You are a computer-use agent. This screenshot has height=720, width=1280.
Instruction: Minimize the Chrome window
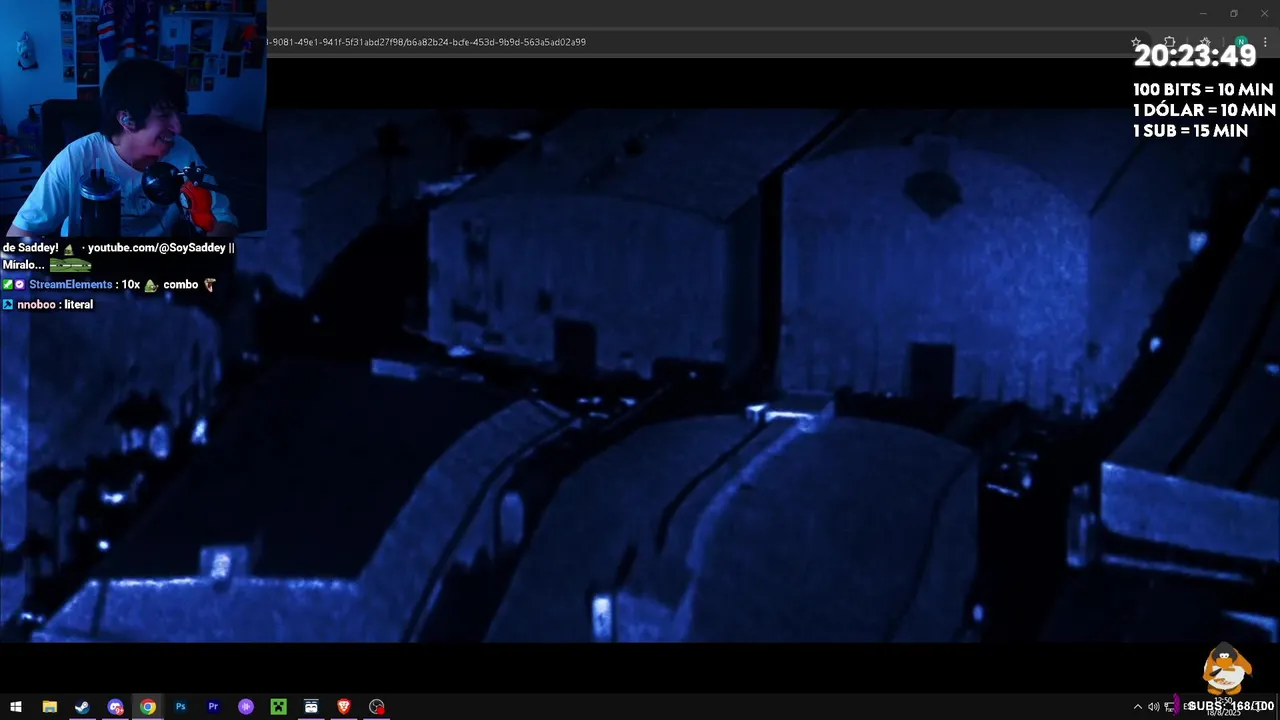tap(1203, 13)
